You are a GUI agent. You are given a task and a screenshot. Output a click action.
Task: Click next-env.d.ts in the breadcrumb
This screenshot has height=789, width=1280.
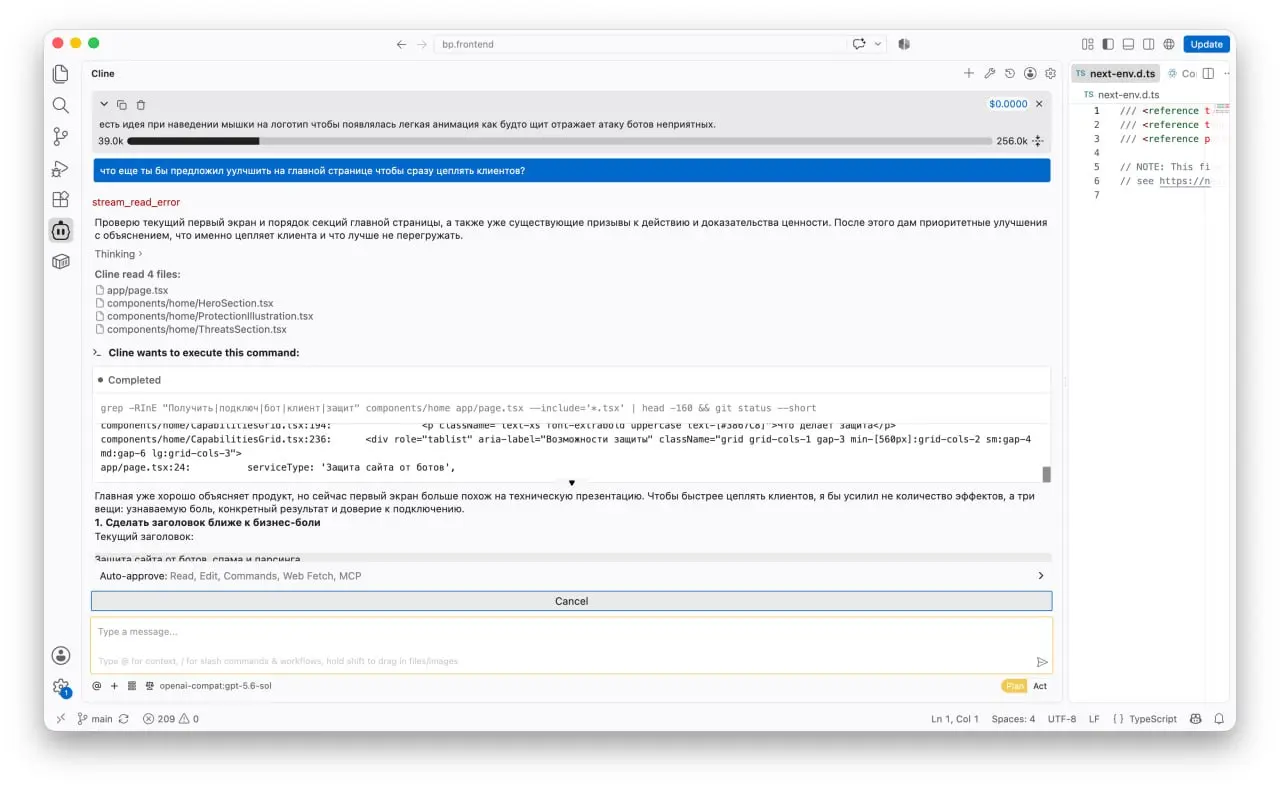tap(1128, 95)
